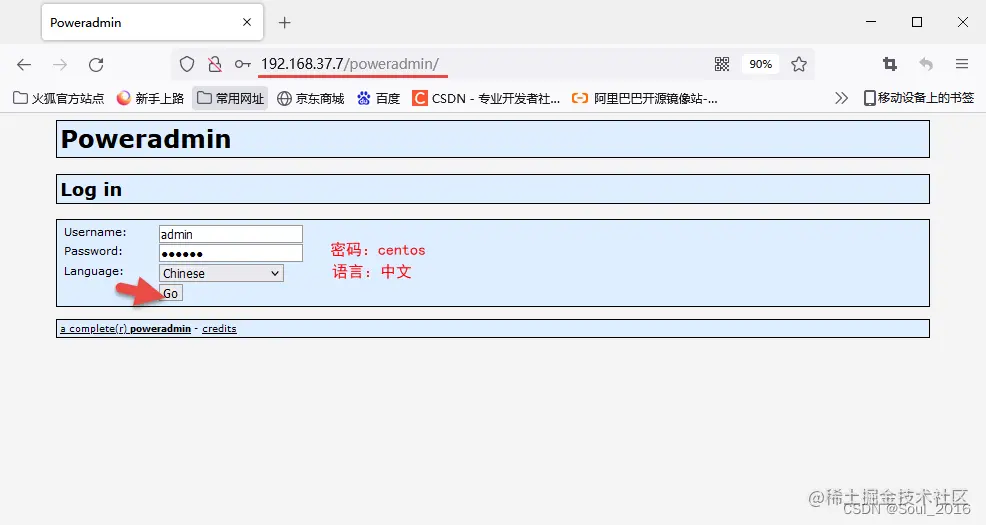Click the Username: label
The height and width of the screenshot is (525, 986).
coord(95,232)
